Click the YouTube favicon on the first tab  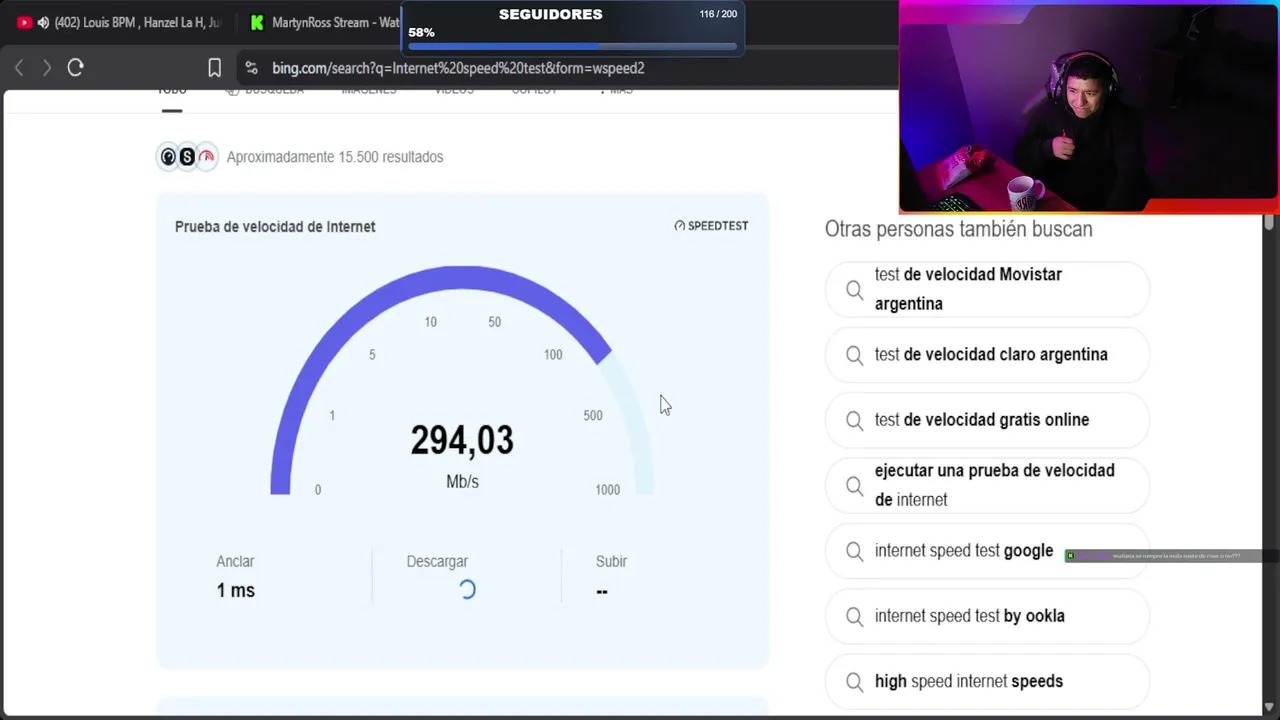tap(25, 22)
